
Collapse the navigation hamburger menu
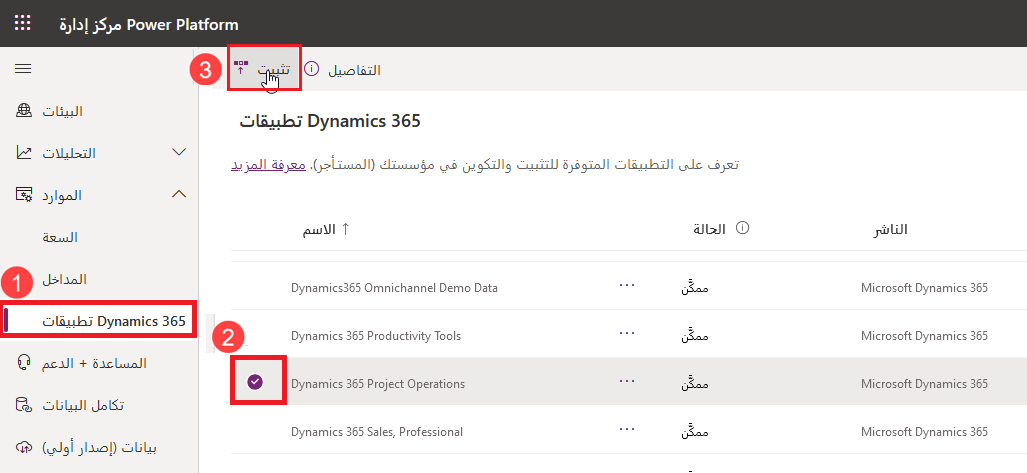point(23,69)
